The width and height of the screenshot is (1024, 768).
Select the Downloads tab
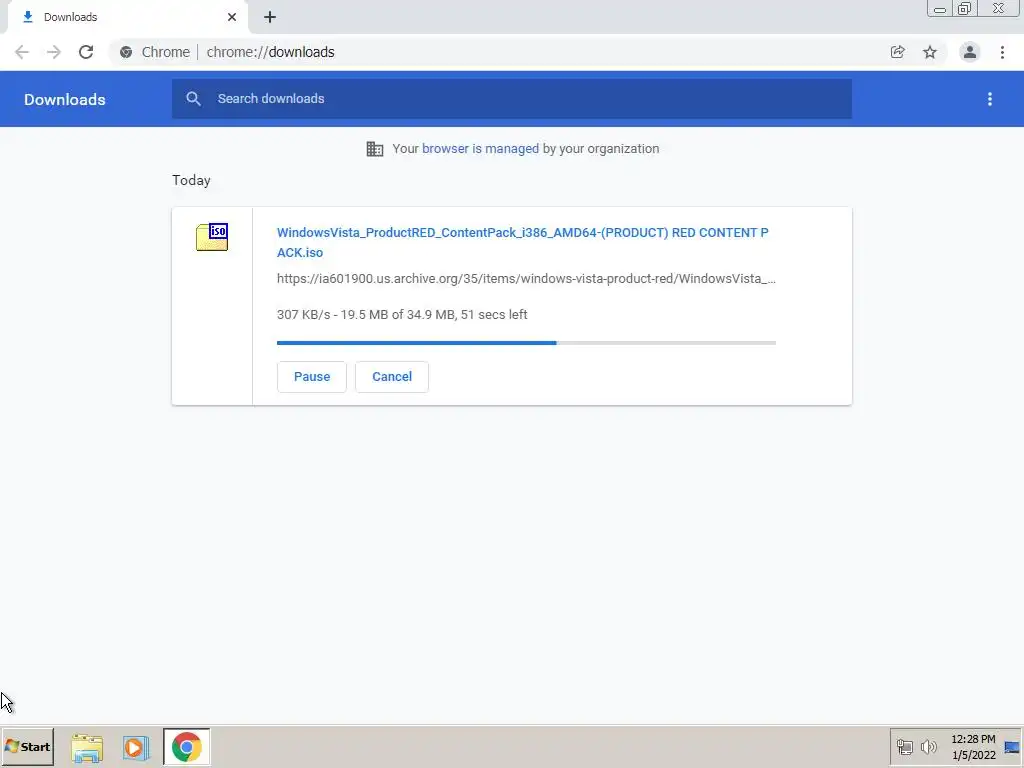[x=128, y=17]
